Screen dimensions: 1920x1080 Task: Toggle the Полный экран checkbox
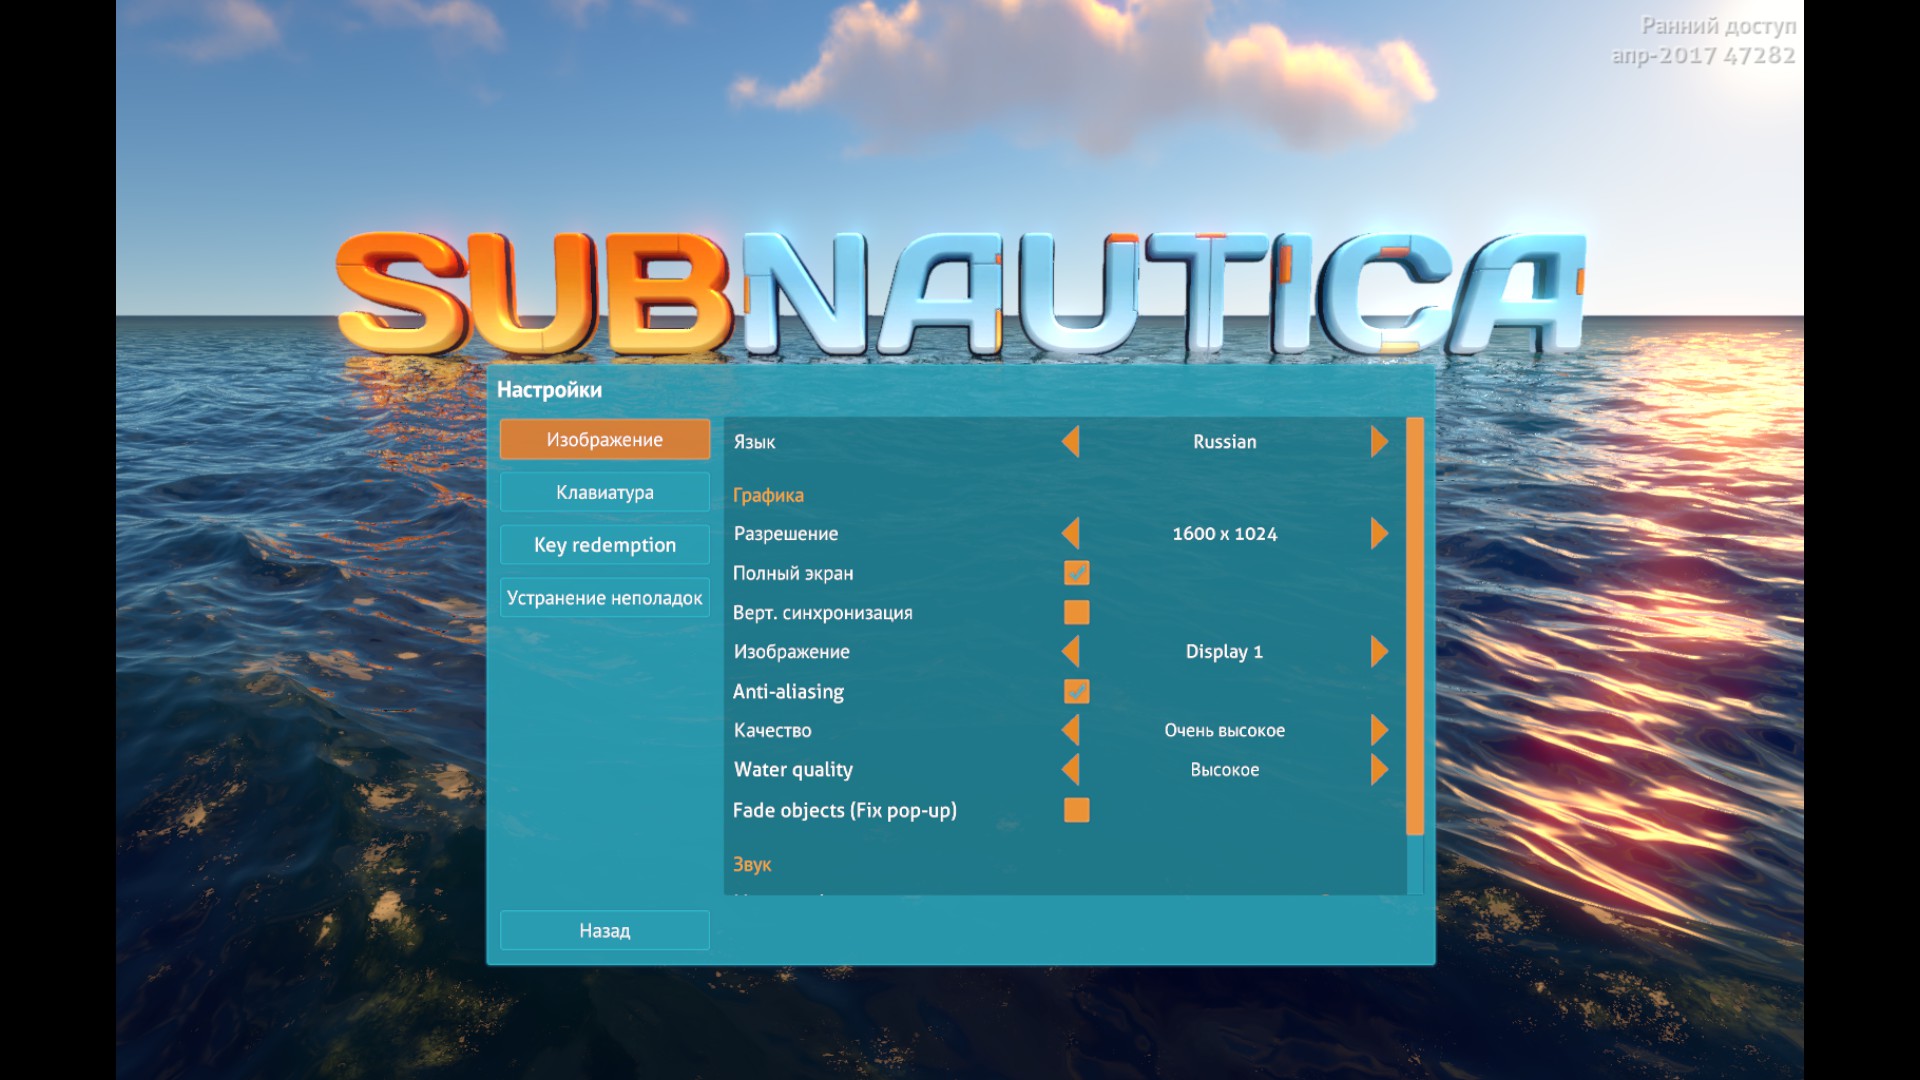pyautogui.click(x=1076, y=573)
